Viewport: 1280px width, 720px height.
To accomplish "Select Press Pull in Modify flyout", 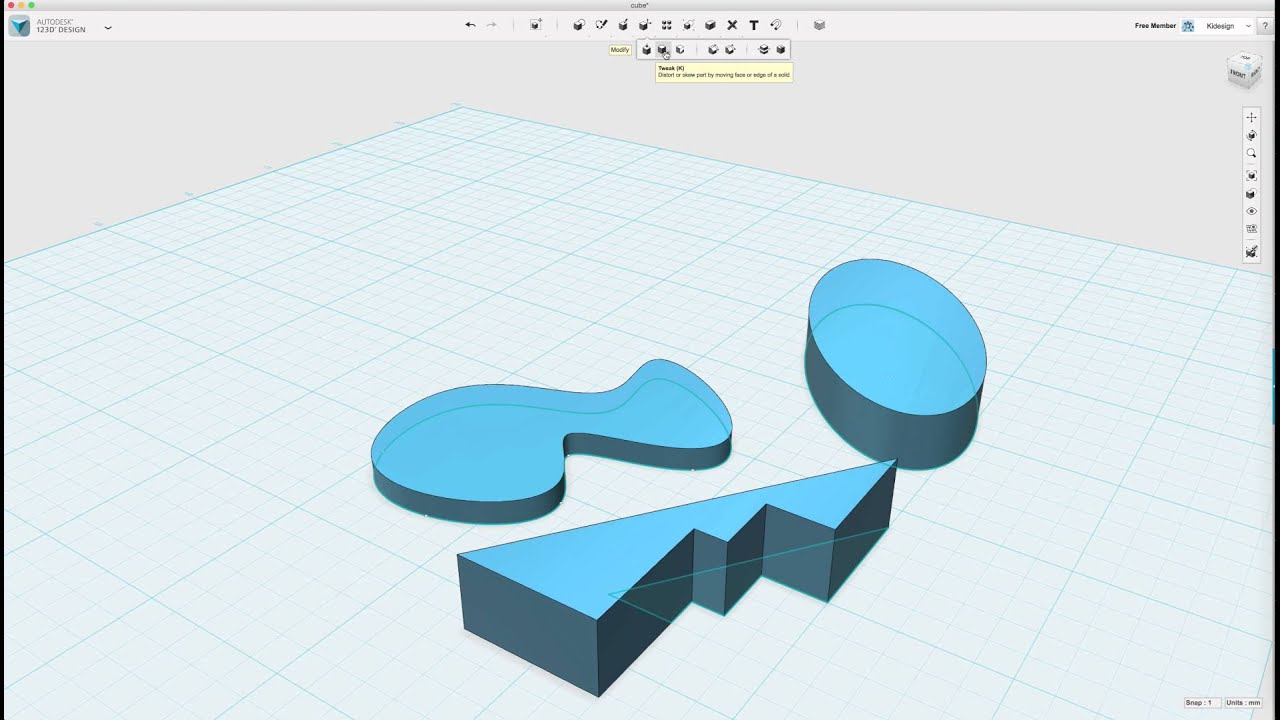I will point(646,49).
